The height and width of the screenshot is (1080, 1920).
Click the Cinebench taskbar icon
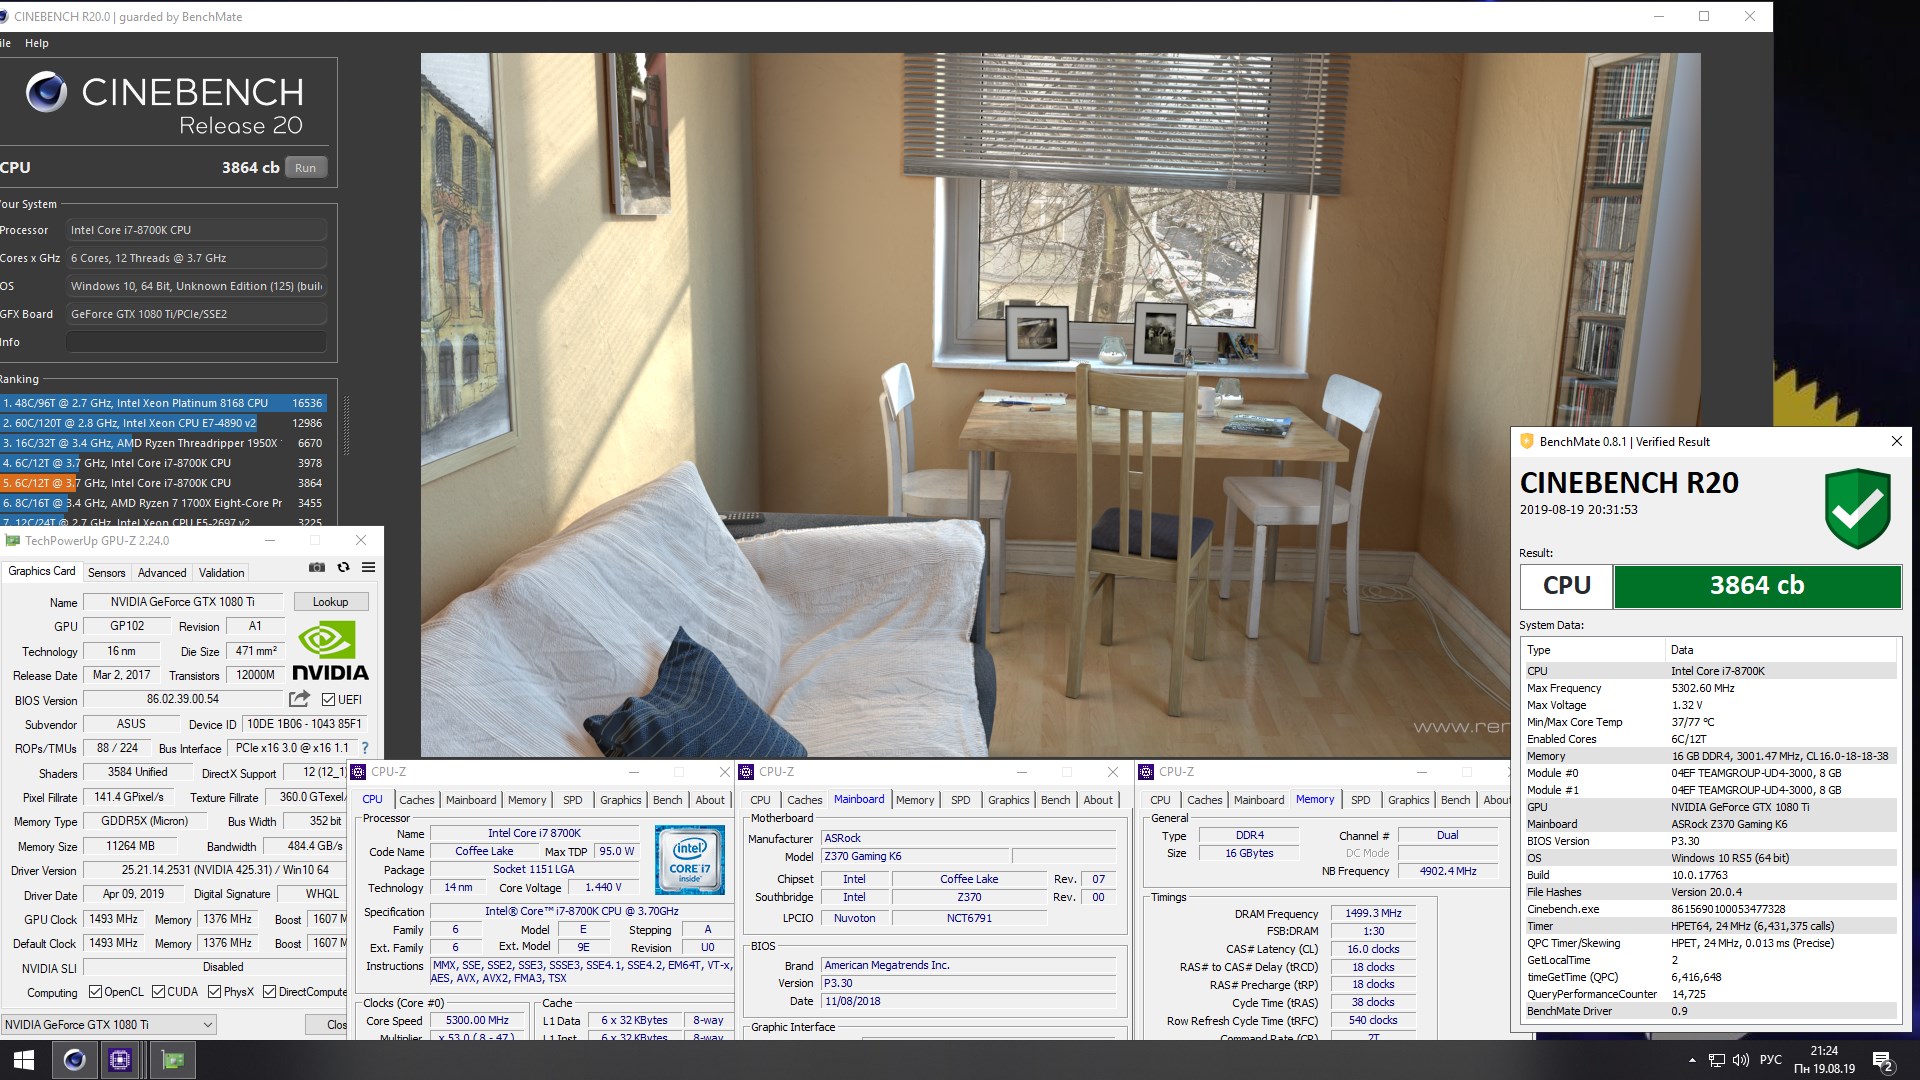(x=74, y=1060)
